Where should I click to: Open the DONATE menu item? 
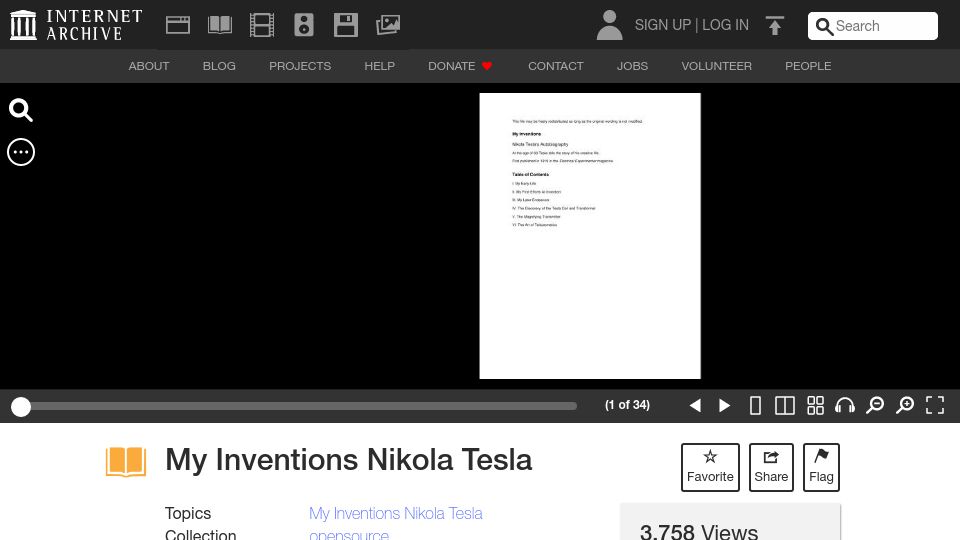460,66
